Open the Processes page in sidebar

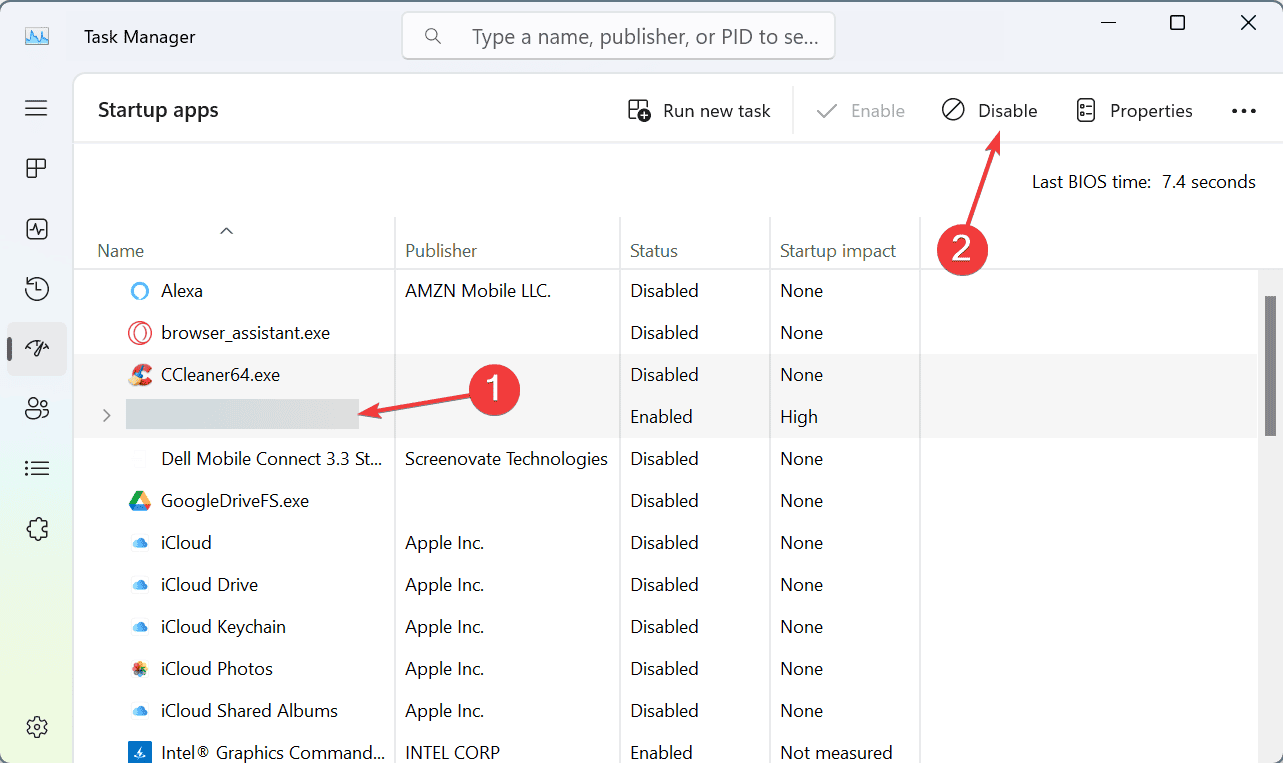(x=37, y=168)
